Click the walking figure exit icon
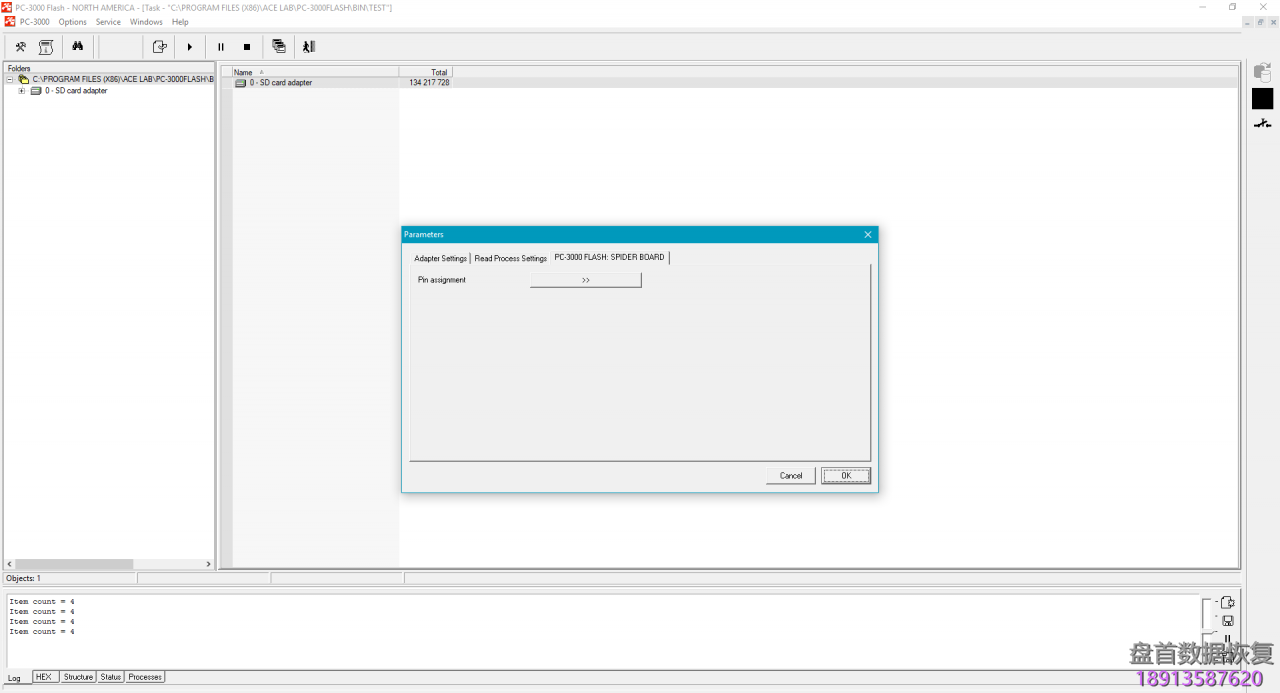 309,47
